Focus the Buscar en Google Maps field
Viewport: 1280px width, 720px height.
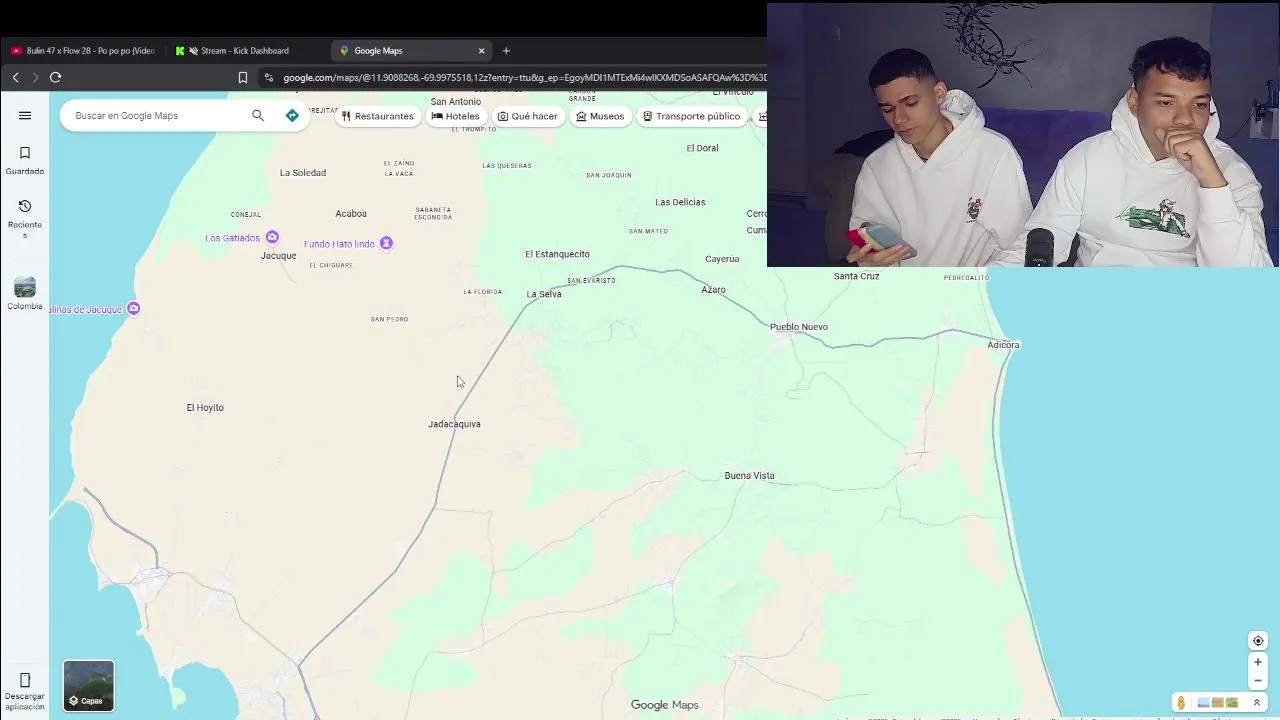point(160,115)
